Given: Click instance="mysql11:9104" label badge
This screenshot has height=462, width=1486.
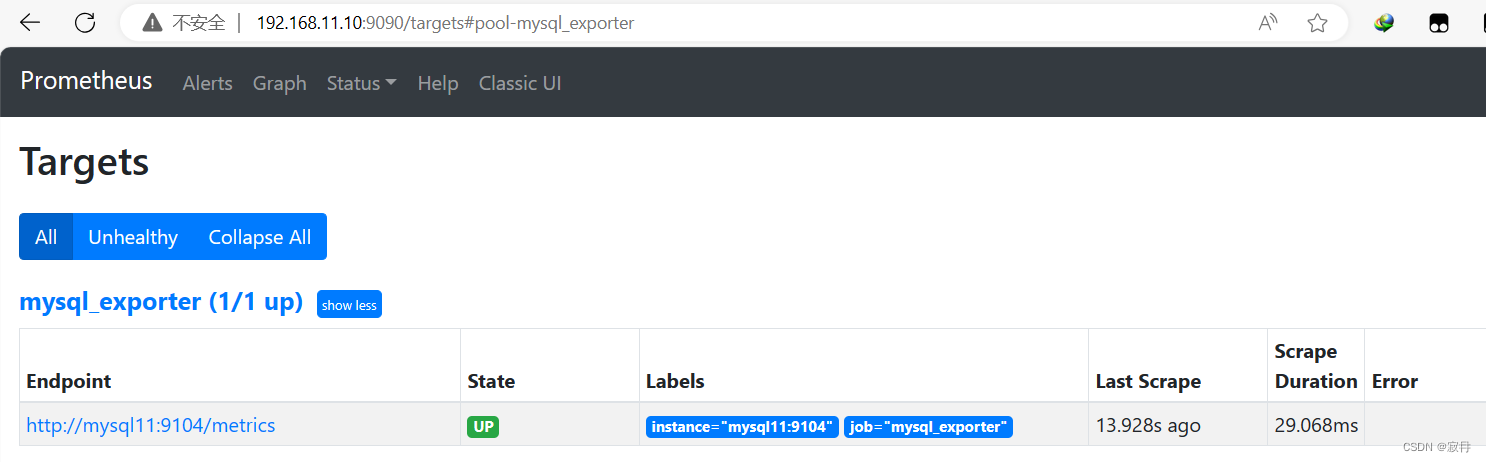Looking at the screenshot, I should [x=742, y=427].
